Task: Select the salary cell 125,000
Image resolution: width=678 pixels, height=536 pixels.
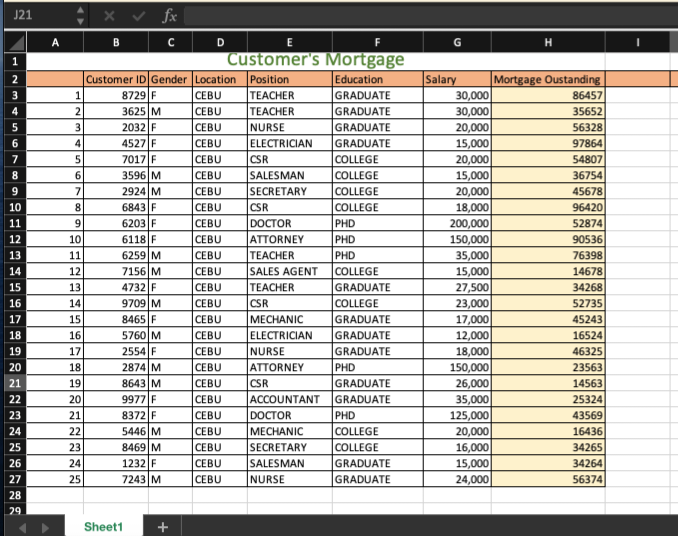Action: point(457,415)
